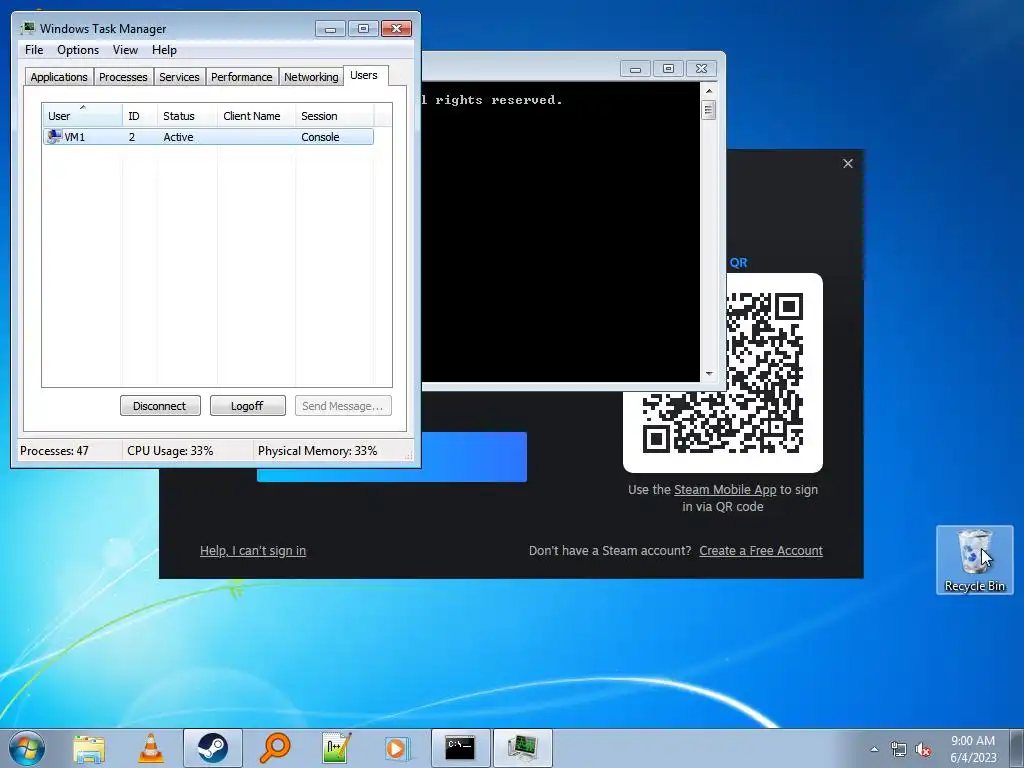Screen dimensions: 1024x768
Task: Close the Command Prompt window
Action: [701, 69]
